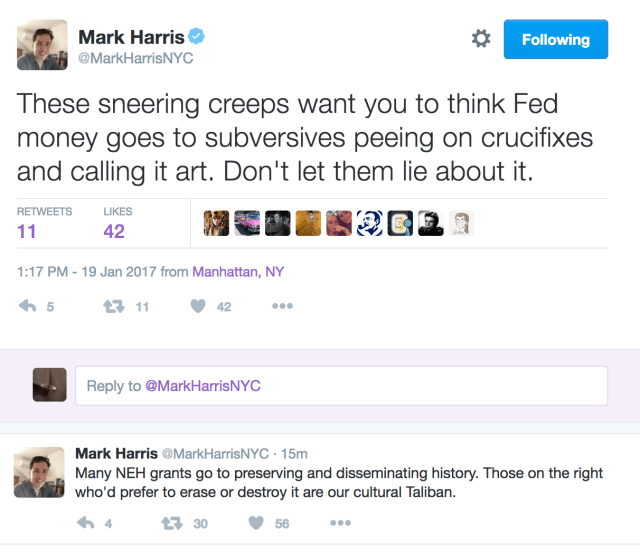
Task: Like the main tweet with heart
Action: pyautogui.click(x=197, y=306)
